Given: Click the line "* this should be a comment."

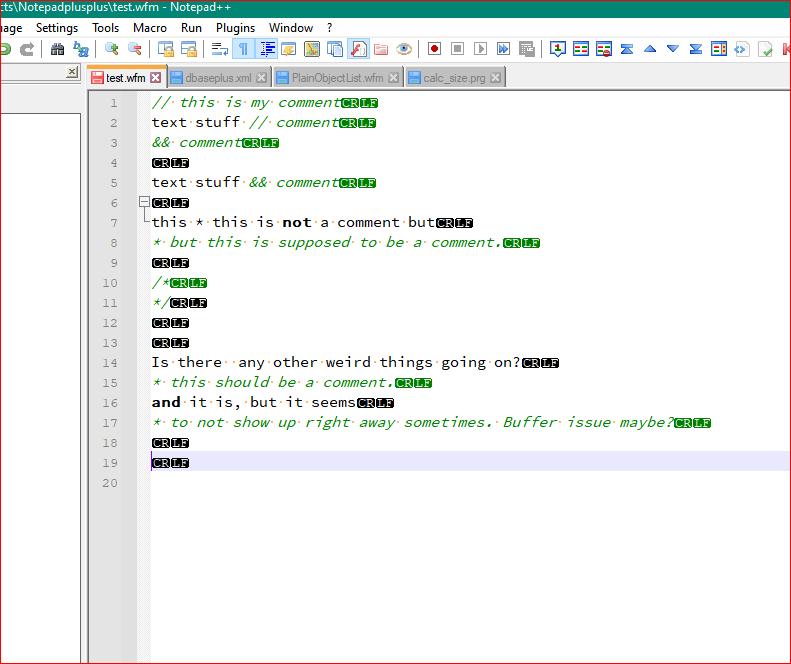Looking at the screenshot, I should click(x=272, y=382).
